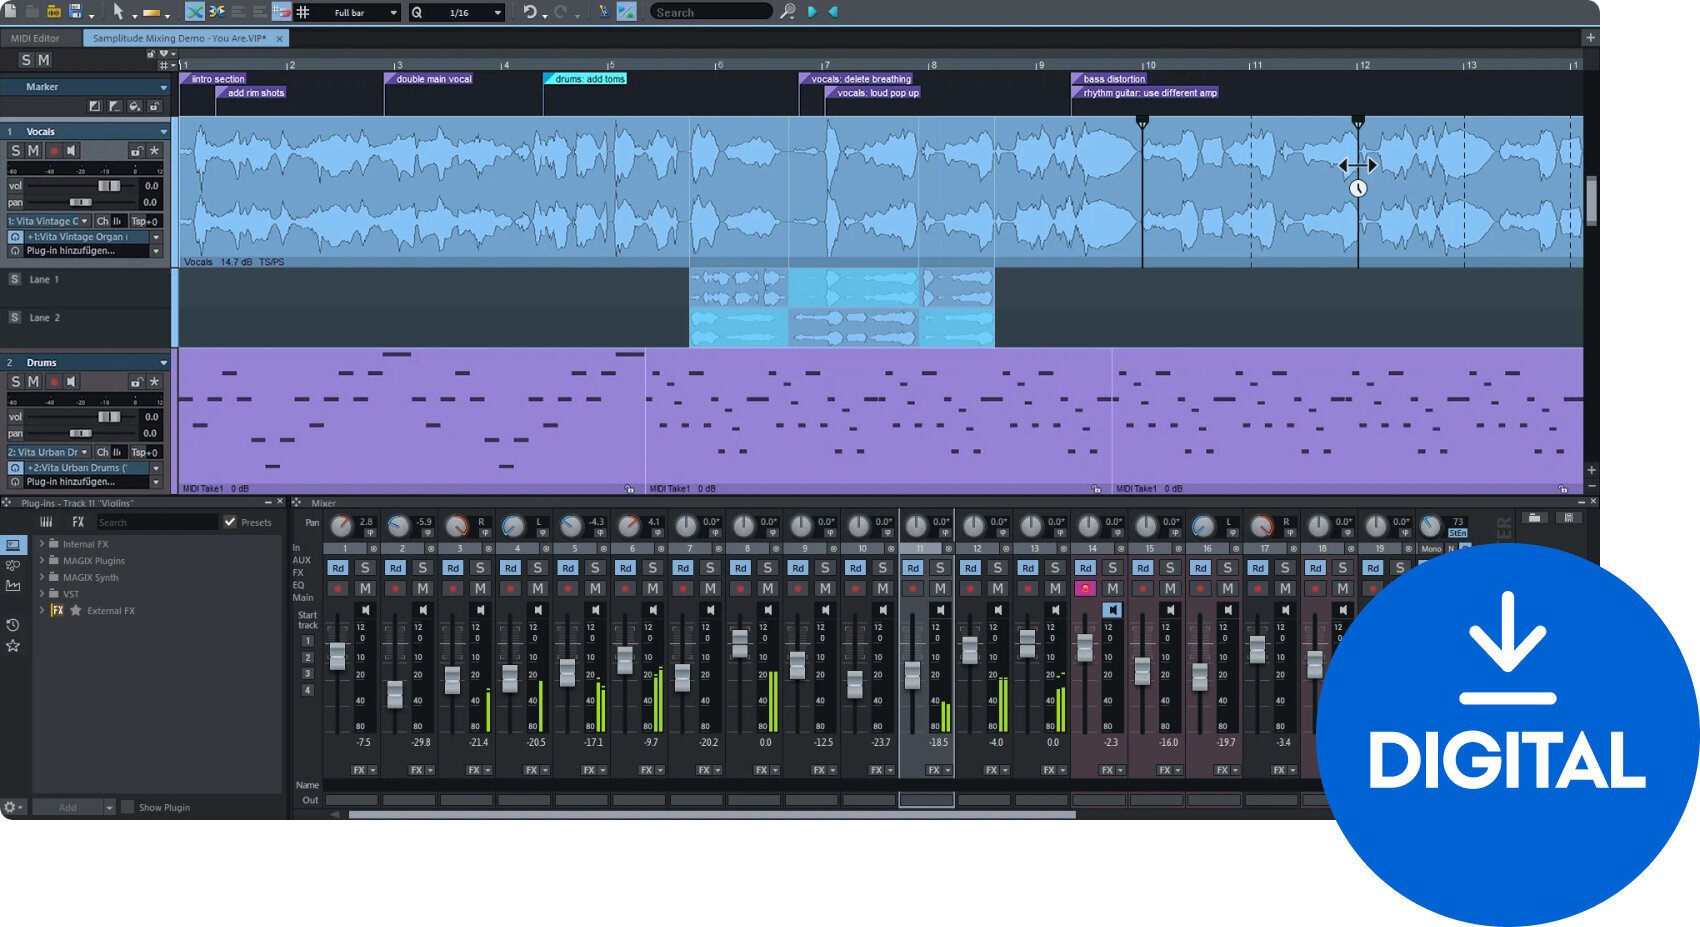Click the instruments keyboard icon in Plug-ins panel
This screenshot has height=927, width=1700.
(46, 522)
